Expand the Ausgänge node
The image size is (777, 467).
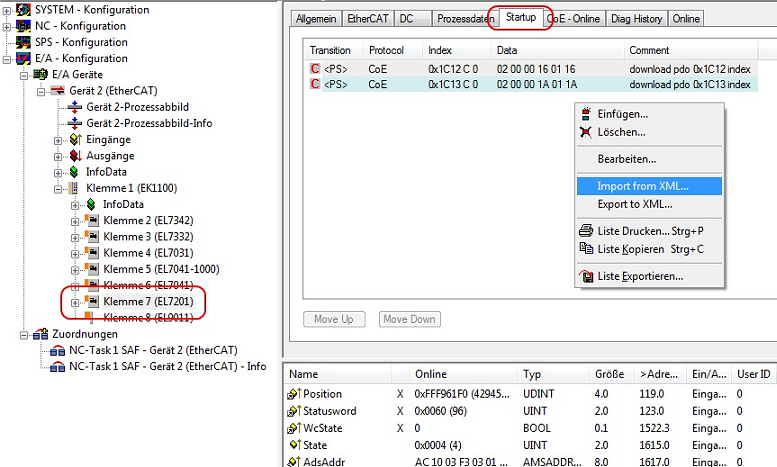pyautogui.click(x=58, y=157)
